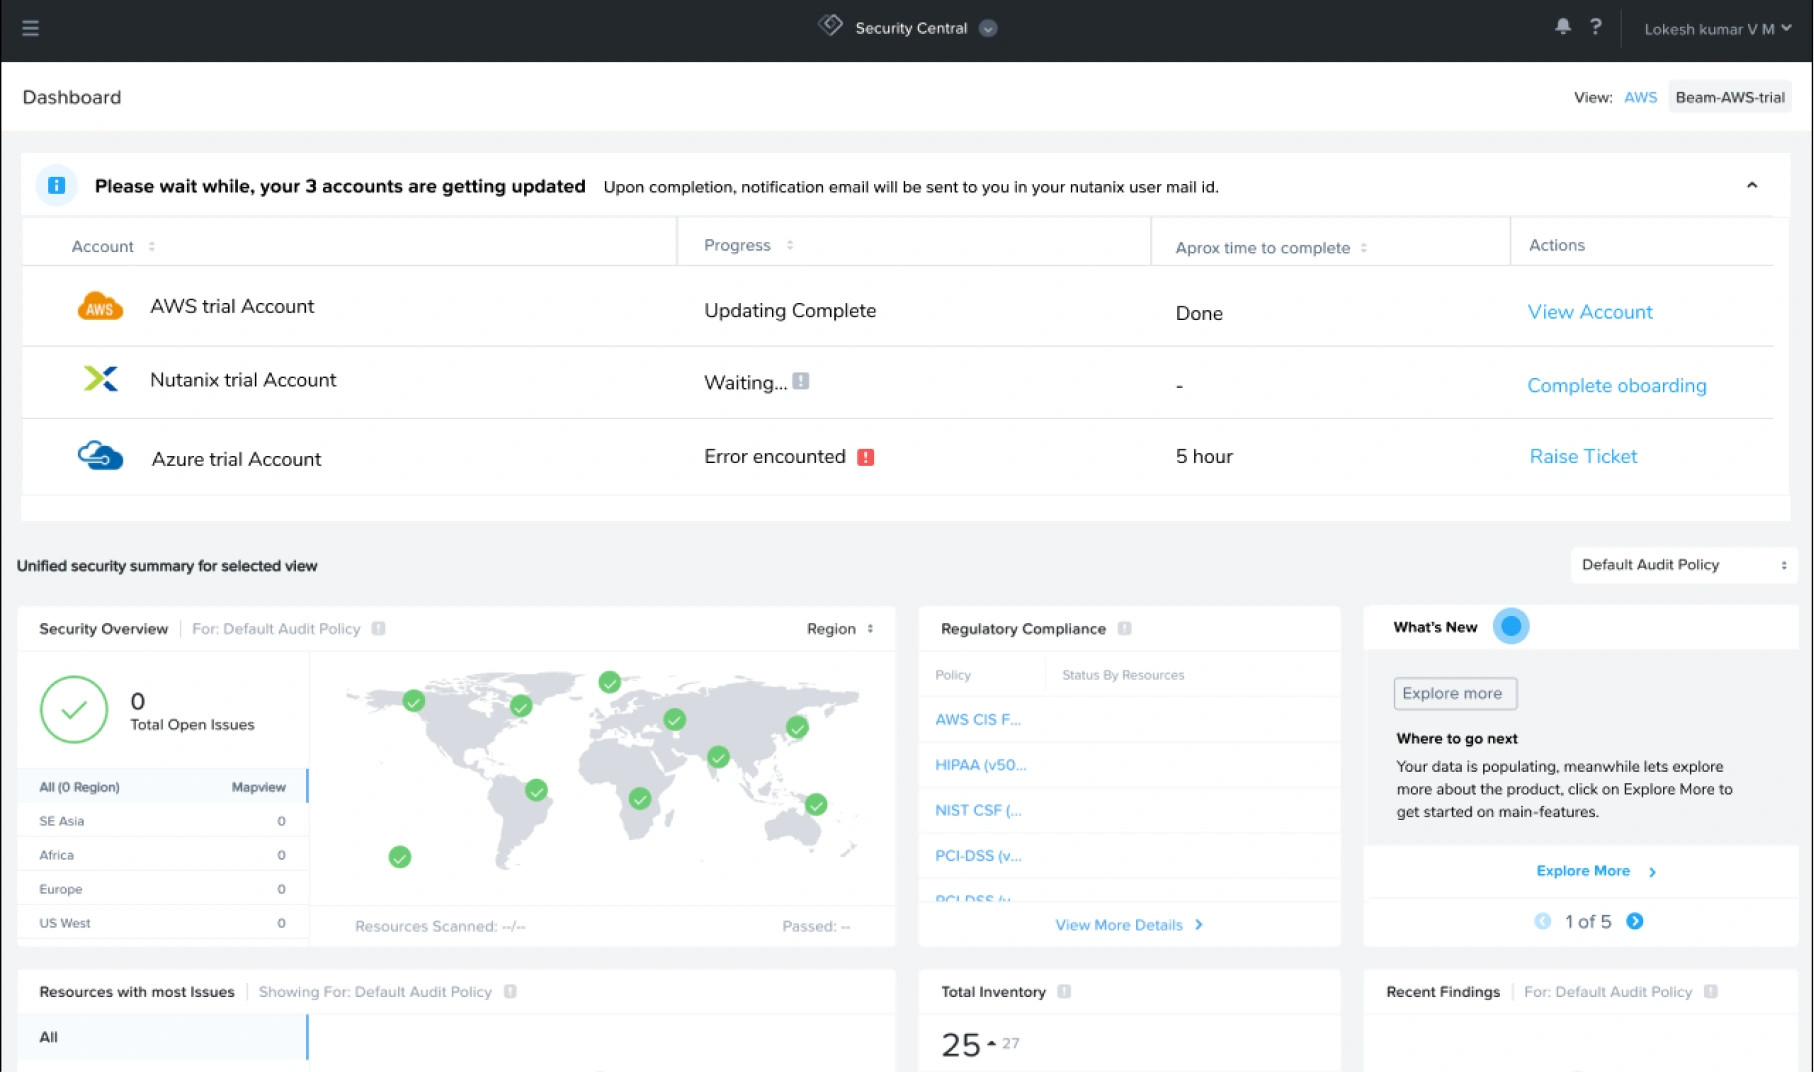Click info icon next to Security Overview policy
Screen dimensions: 1814x1072
378,629
